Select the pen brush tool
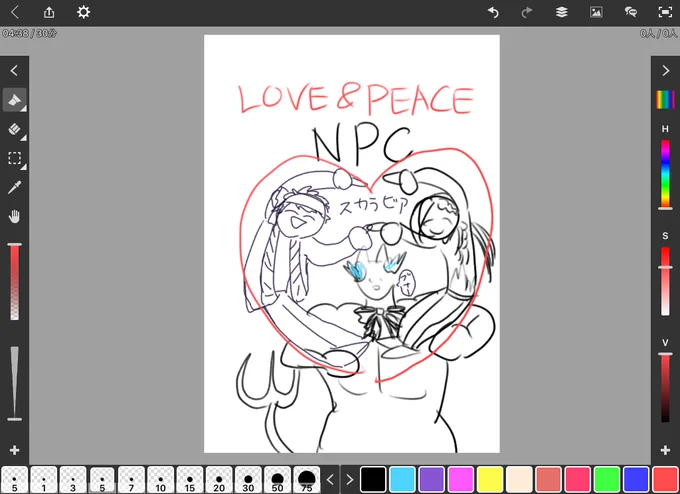The width and height of the screenshot is (680, 494). pos(15,100)
